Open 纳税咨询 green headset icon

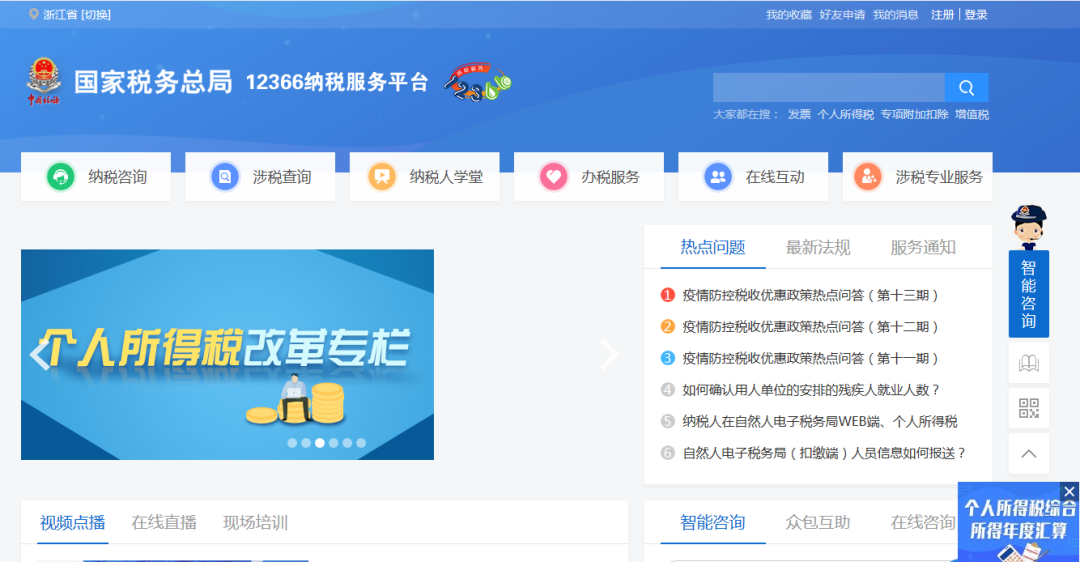(61, 177)
